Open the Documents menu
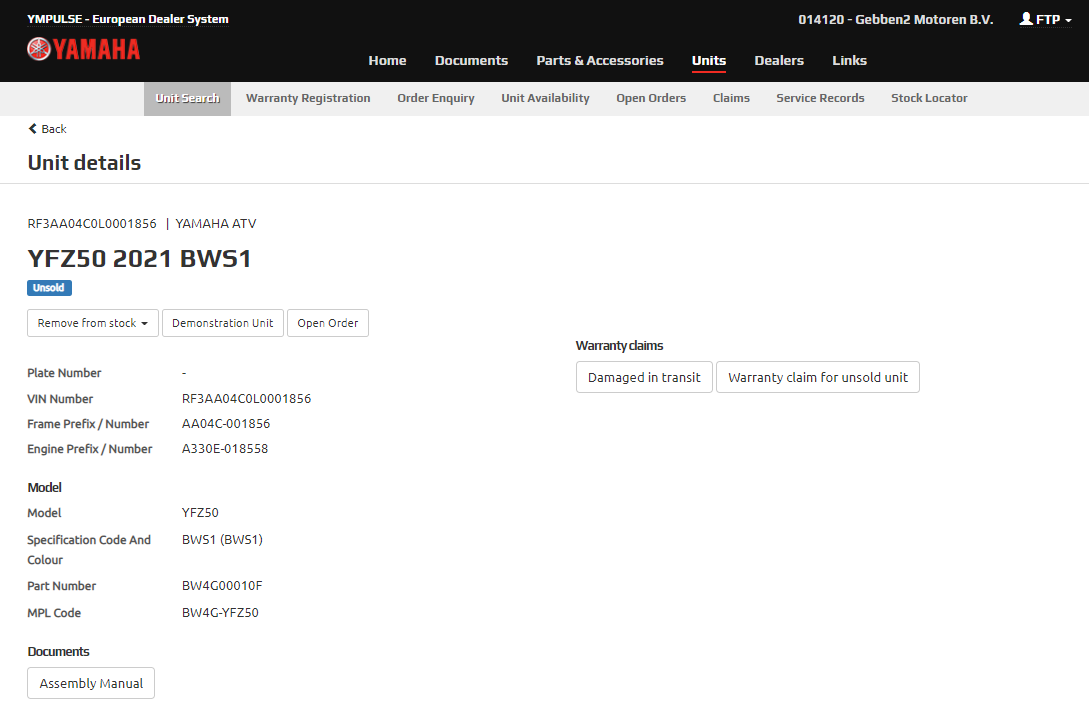Viewport: 1089px width, 714px height. [472, 60]
